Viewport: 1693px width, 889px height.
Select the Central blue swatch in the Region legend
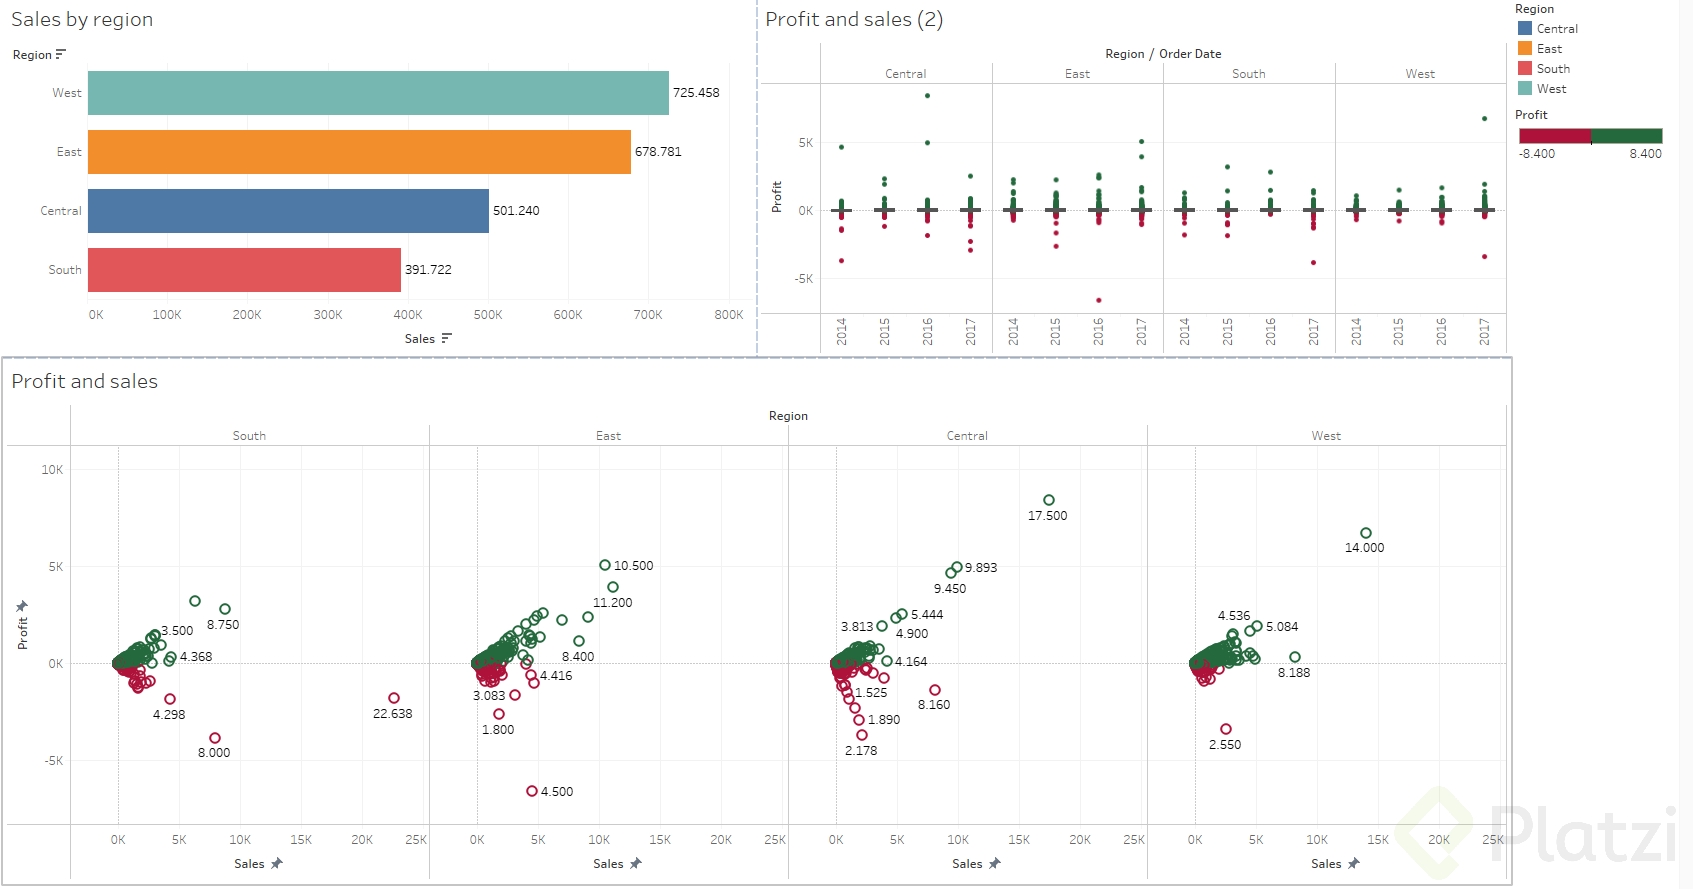click(1525, 28)
